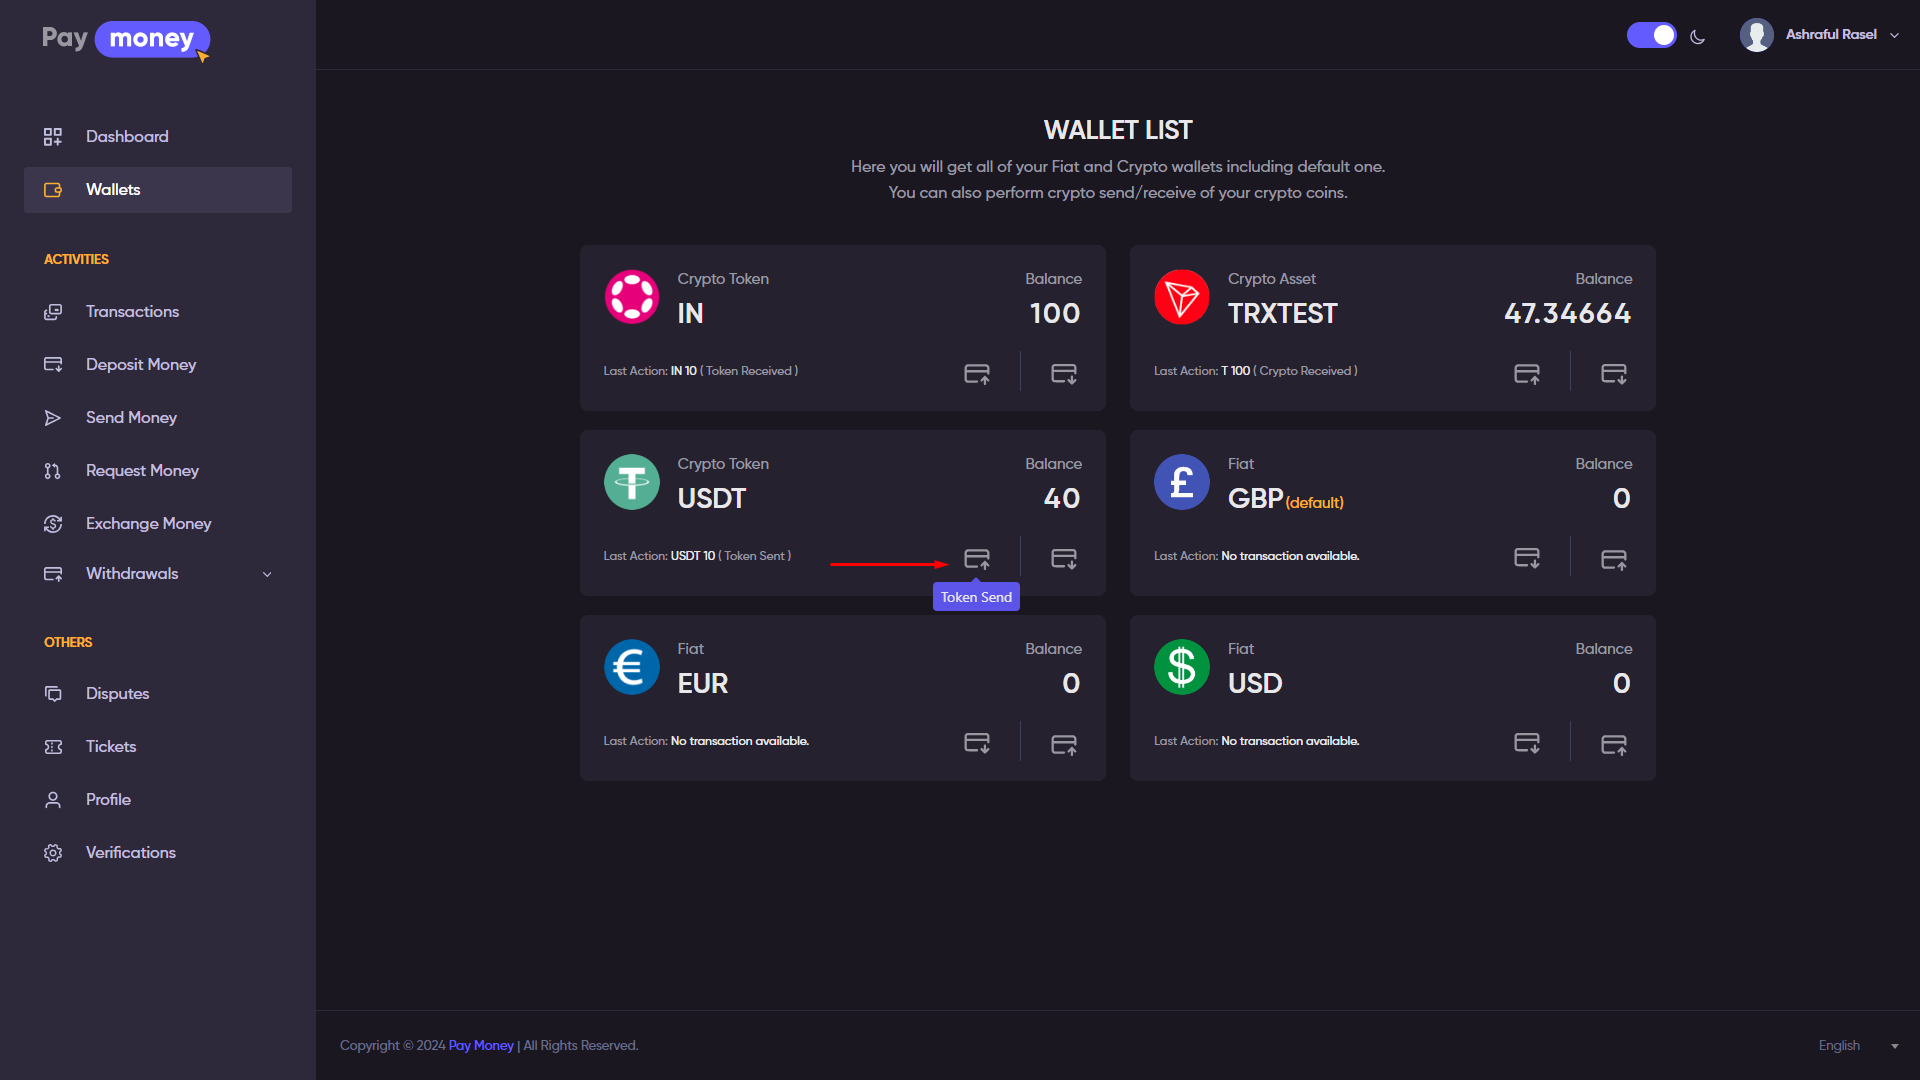Open the English language dropdown
The image size is (1920, 1080).
1857,1045
